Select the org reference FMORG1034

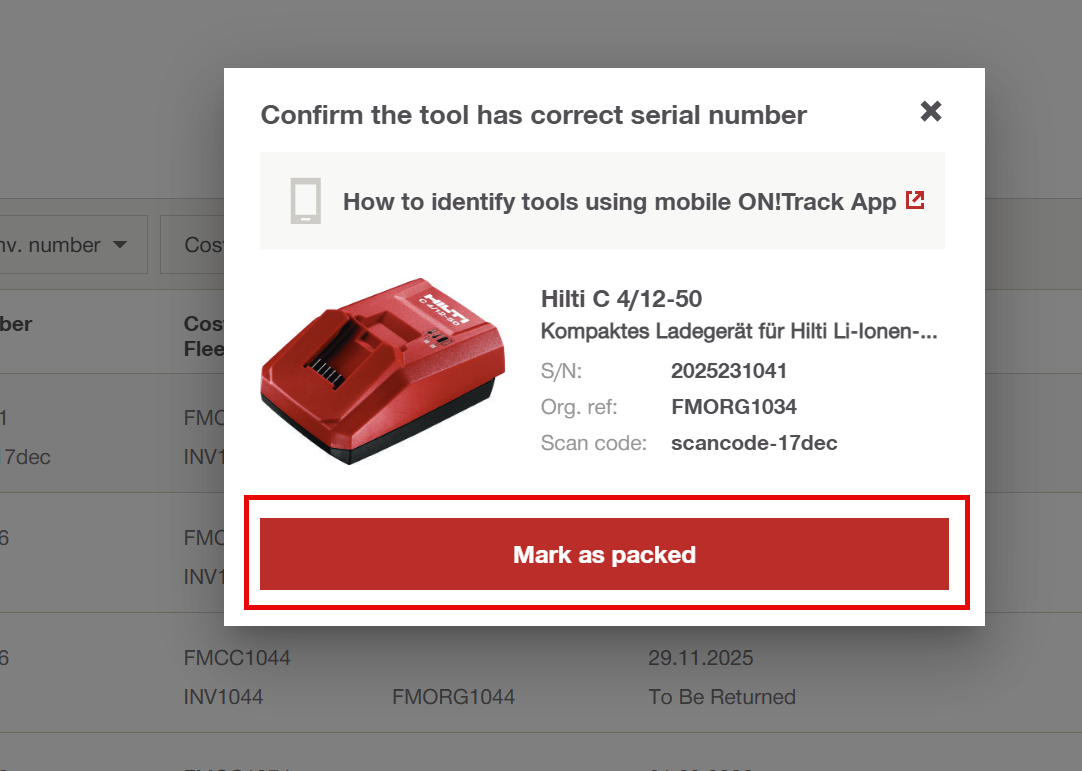(733, 407)
